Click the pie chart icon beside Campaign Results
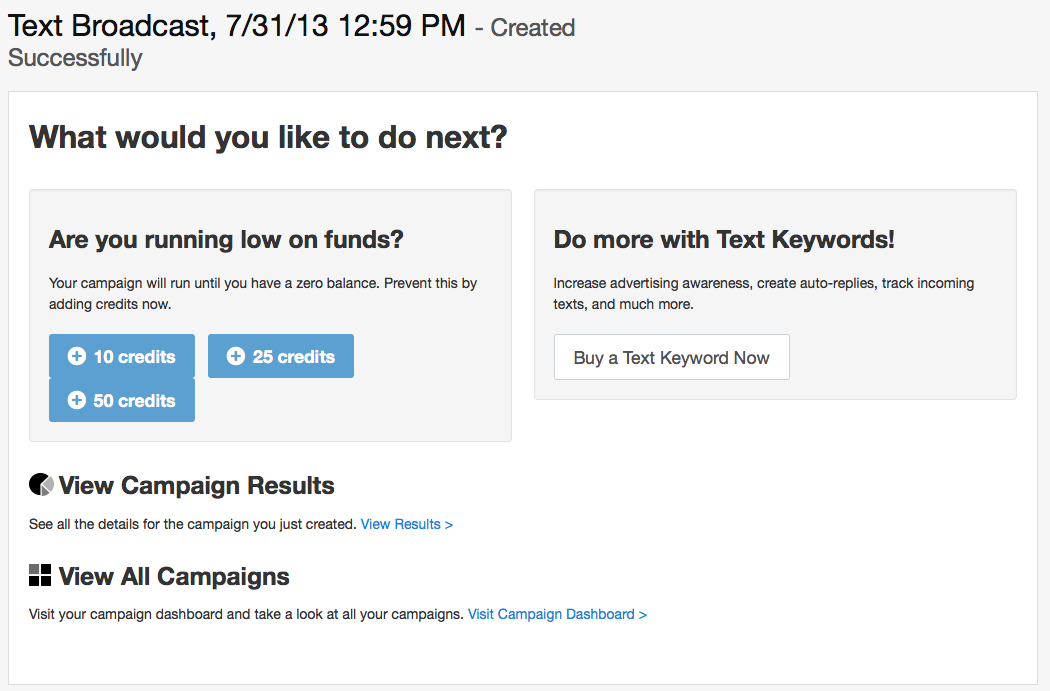Image resolution: width=1050 pixels, height=691 pixels. [41, 486]
